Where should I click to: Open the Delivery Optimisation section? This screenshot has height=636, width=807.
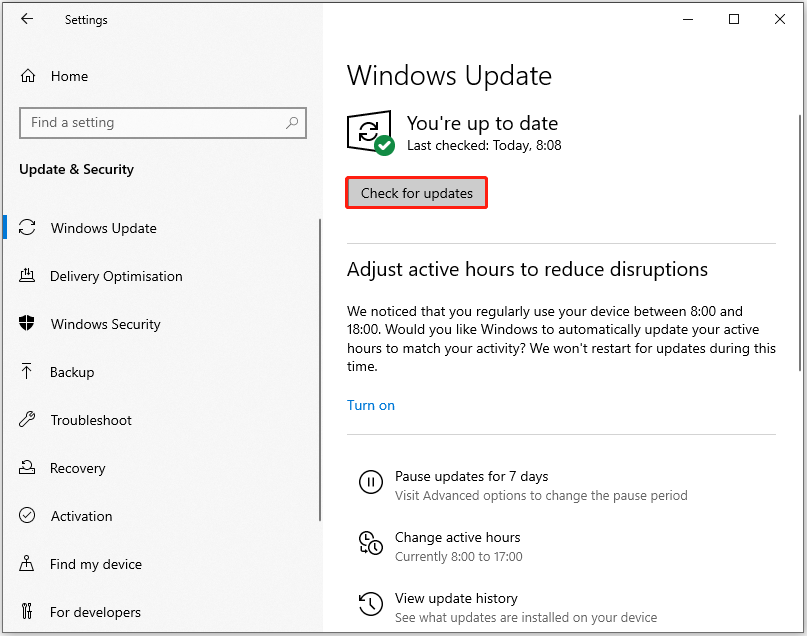(x=116, y=276)
